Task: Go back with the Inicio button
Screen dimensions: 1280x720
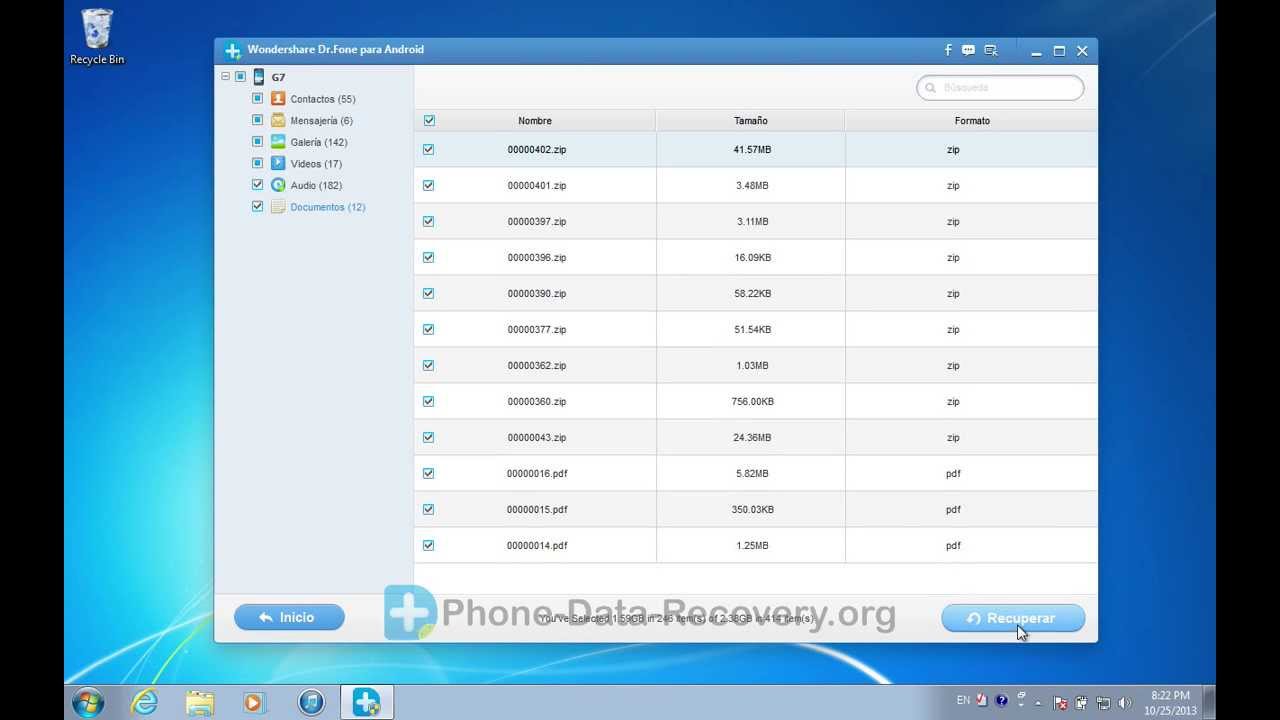Action: [x=289, y=618]
